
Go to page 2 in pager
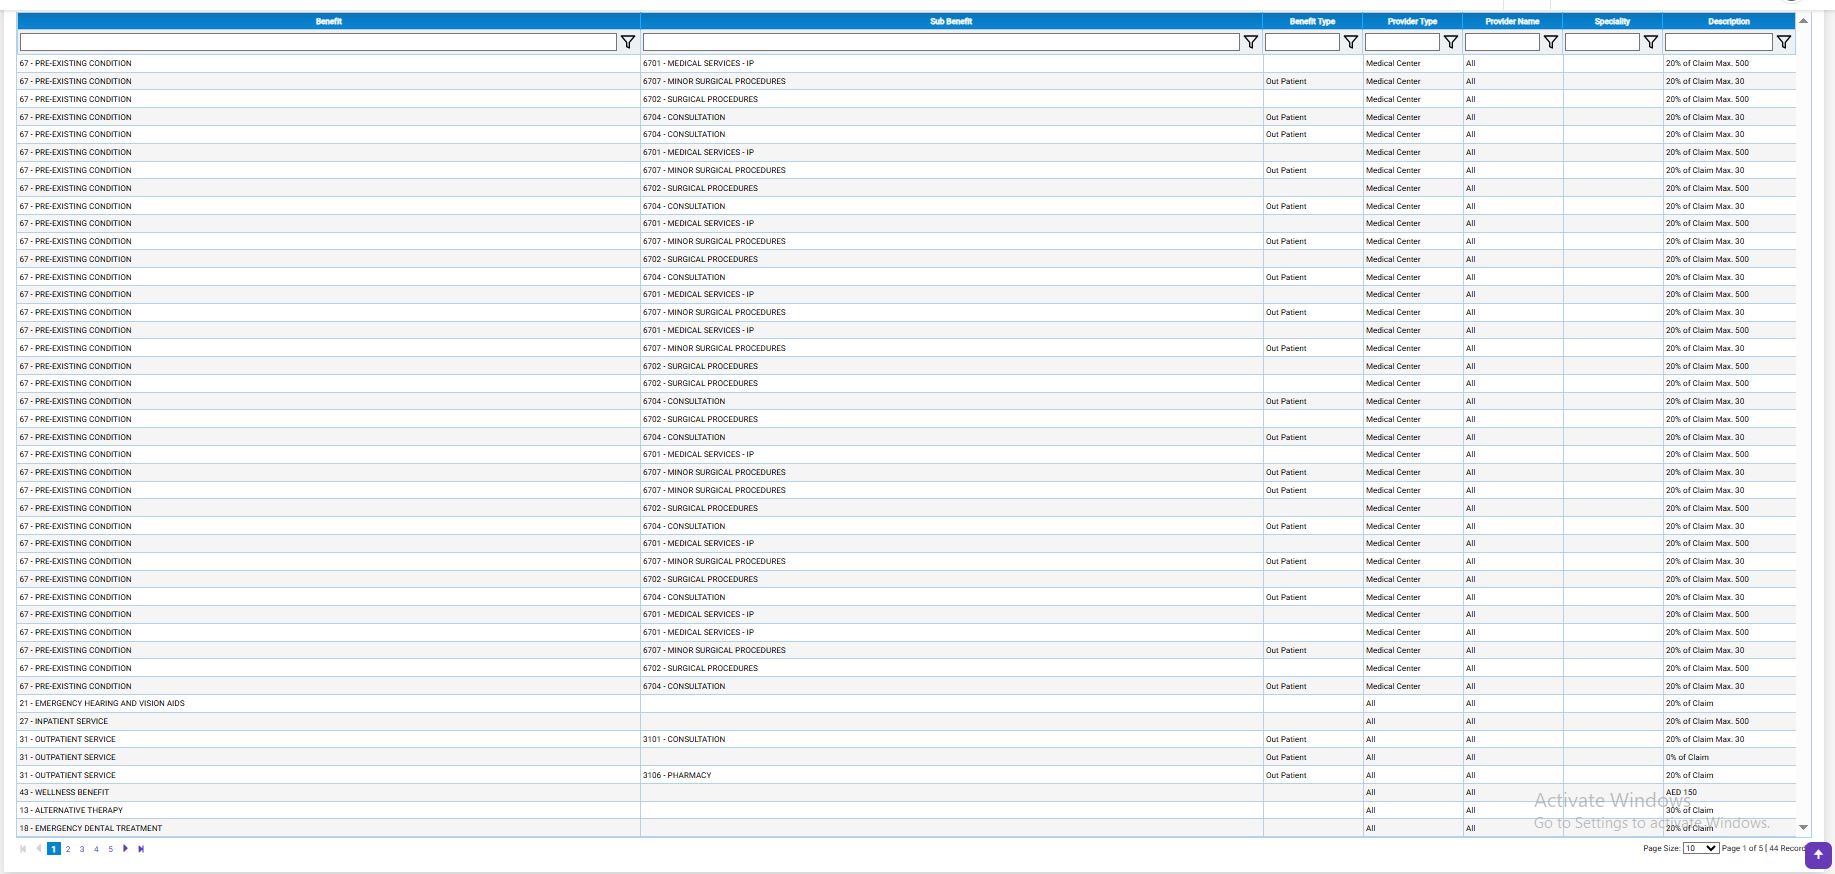(x=68, y=849)
